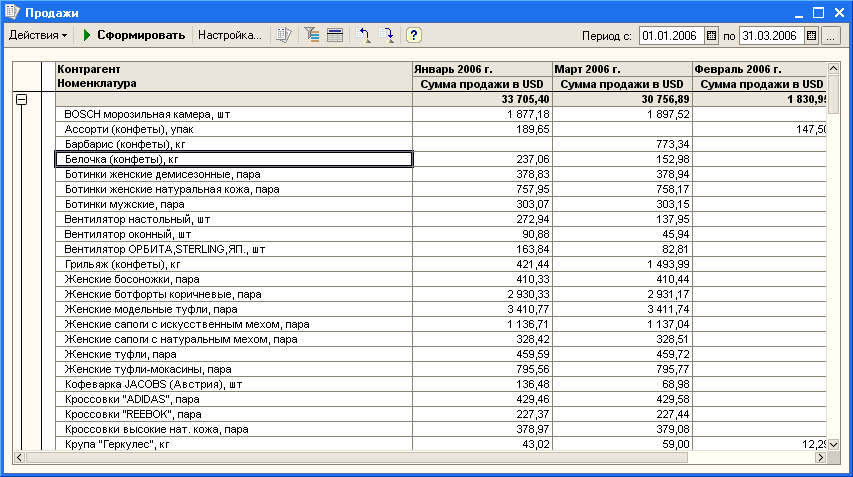This screenshot has height=477, width=853.
Task: Click March value 1 493,99
Action: pyautogui.click(x=622, y=264)
